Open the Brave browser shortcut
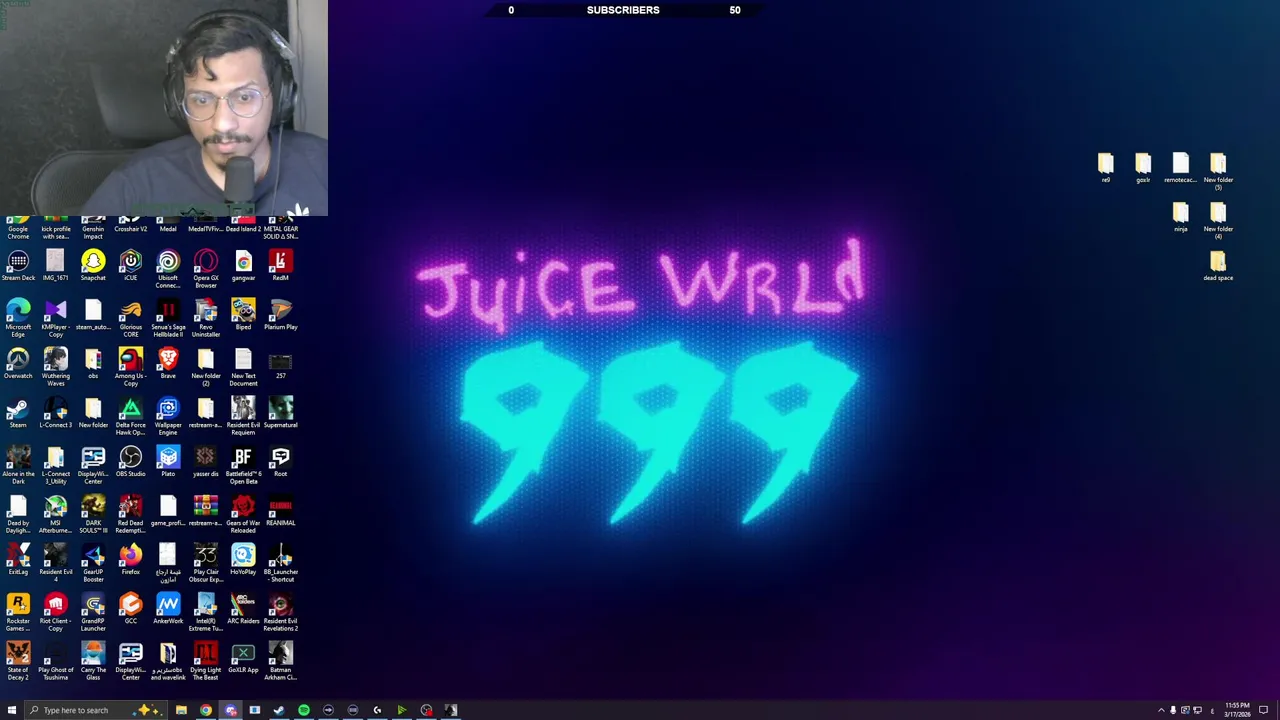Viewport: 1280px width, 720px height. coord(168,364)
